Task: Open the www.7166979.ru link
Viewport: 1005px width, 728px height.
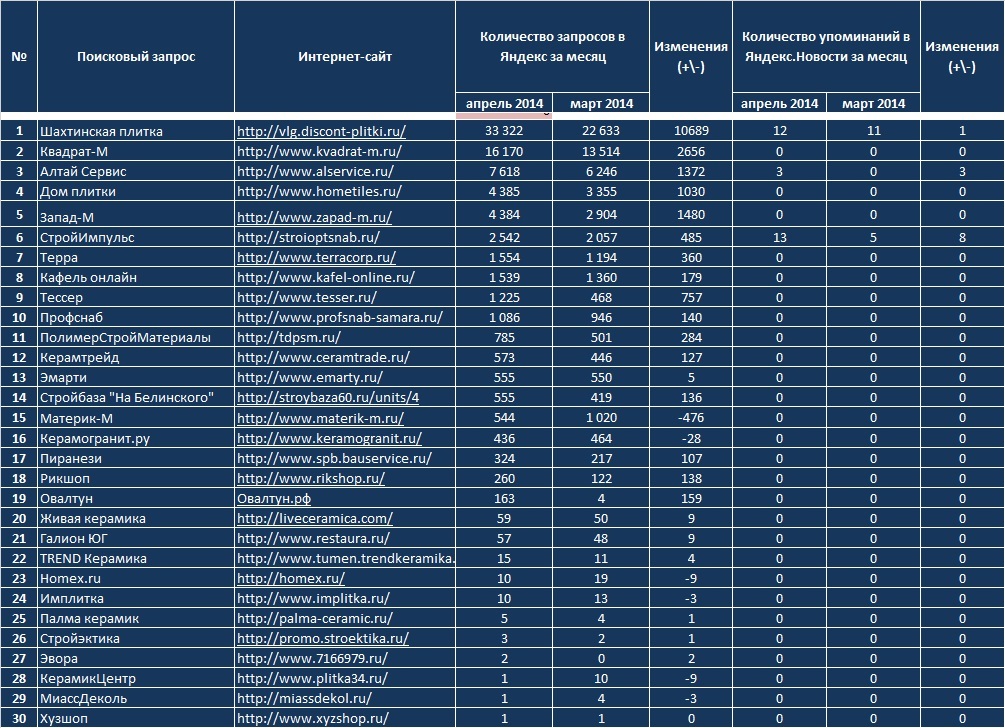Action: (x=313, y=658)
